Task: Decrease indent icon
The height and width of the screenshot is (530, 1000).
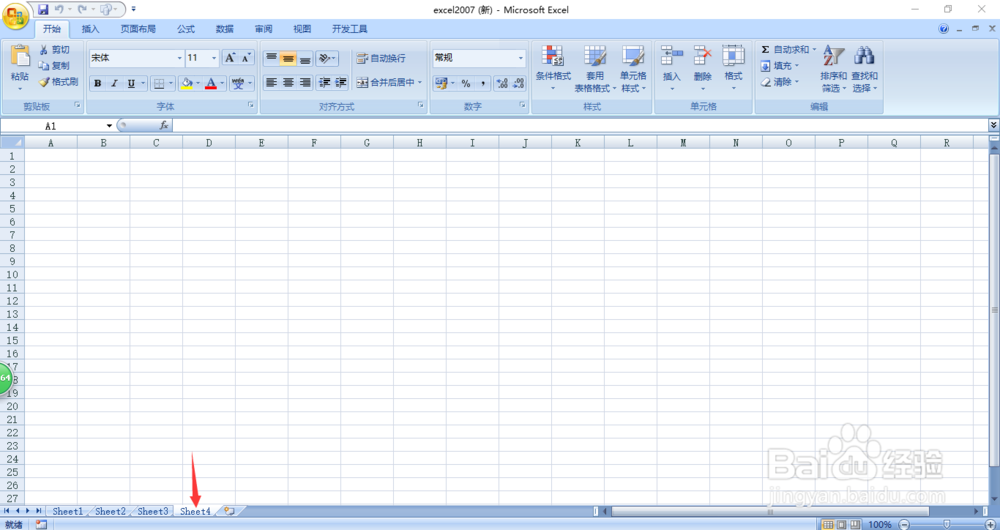Action: tap(325, 82)
